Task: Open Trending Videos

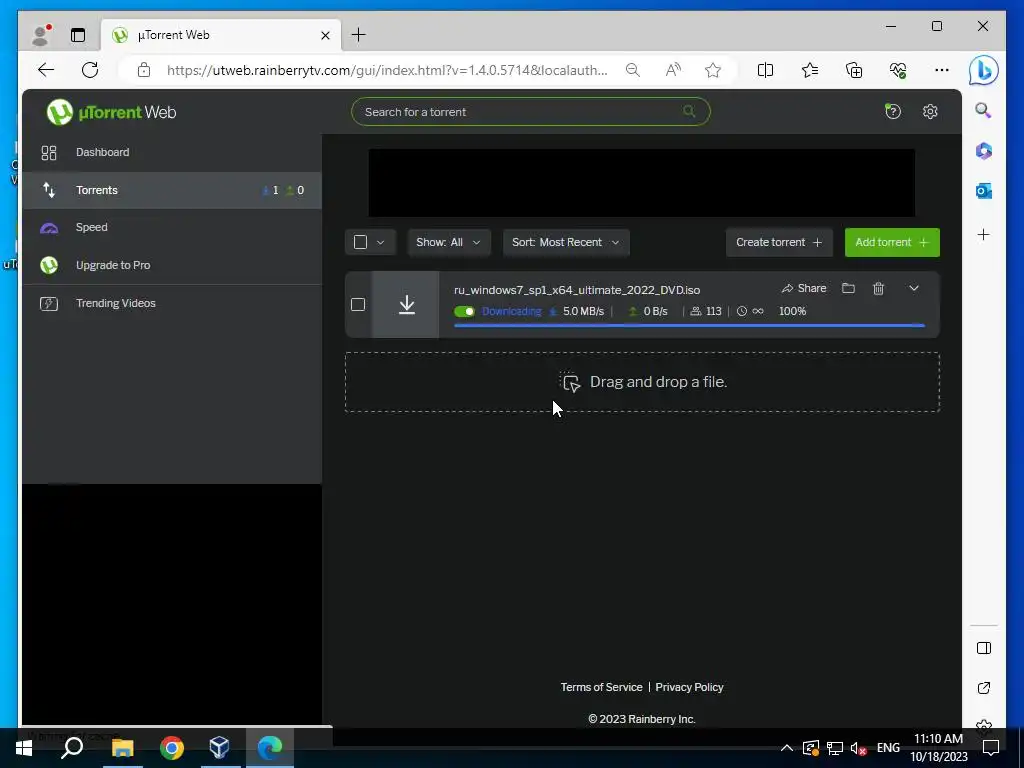Action: [x=172, y=303]
